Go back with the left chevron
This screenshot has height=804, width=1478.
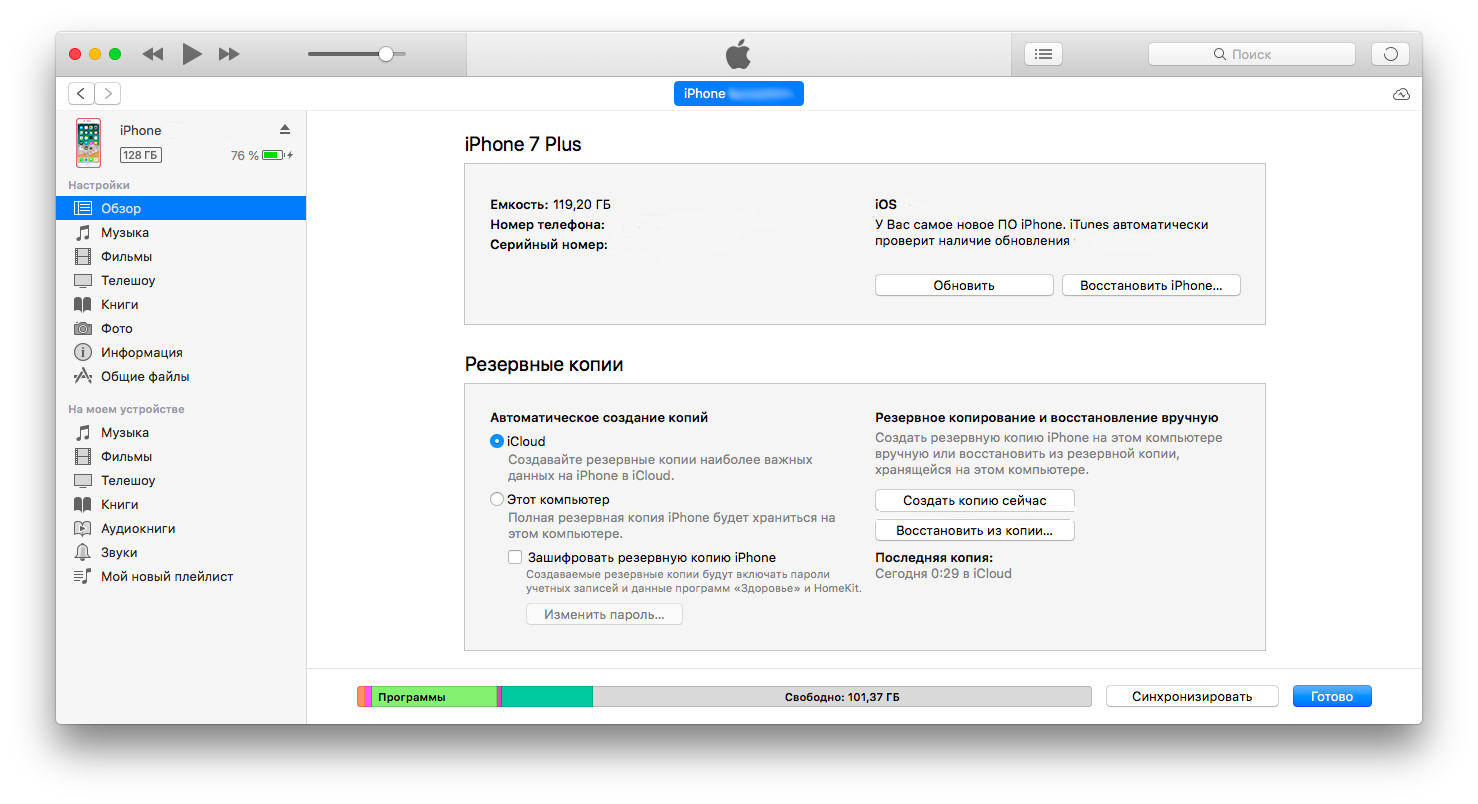(x=81, y=93)
